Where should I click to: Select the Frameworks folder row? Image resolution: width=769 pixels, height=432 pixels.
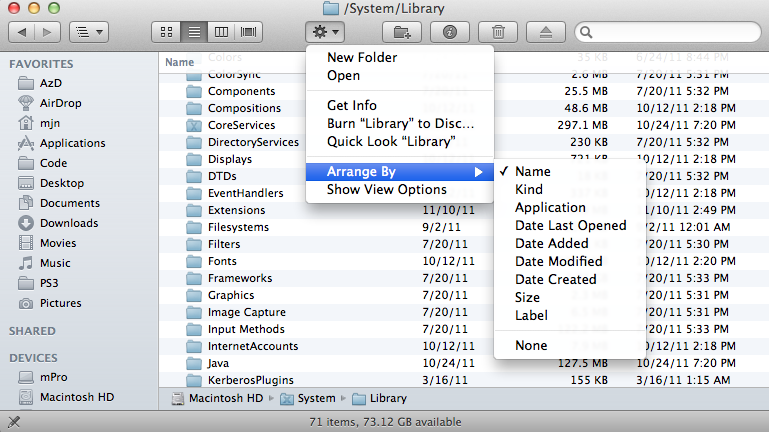click(x=463, y=278)
